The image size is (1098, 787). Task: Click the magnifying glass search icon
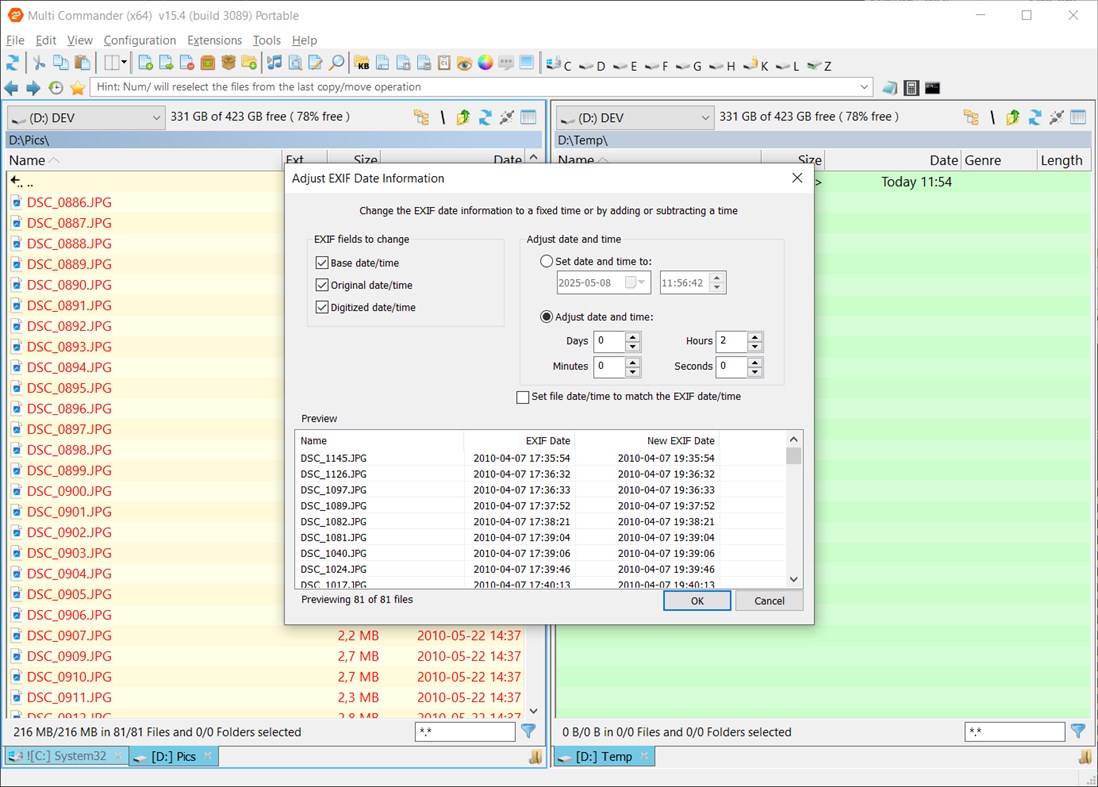337,63
